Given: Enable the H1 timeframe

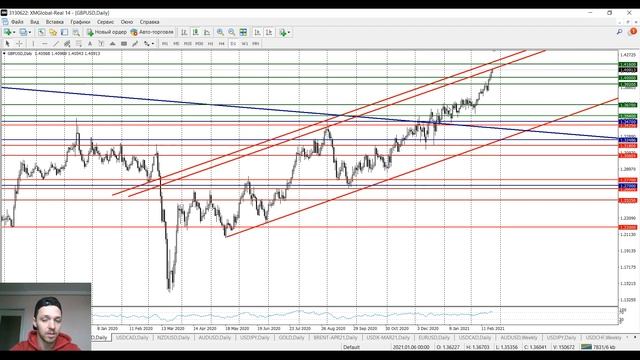Looking at the screenshot, I should 211,44.
